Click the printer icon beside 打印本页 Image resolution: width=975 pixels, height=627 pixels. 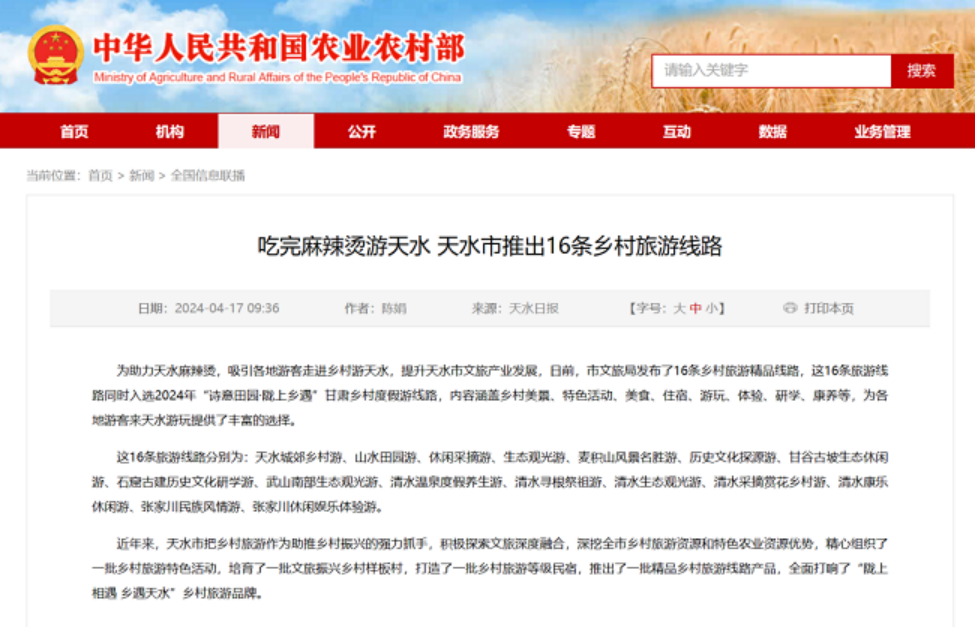(790, 308)
